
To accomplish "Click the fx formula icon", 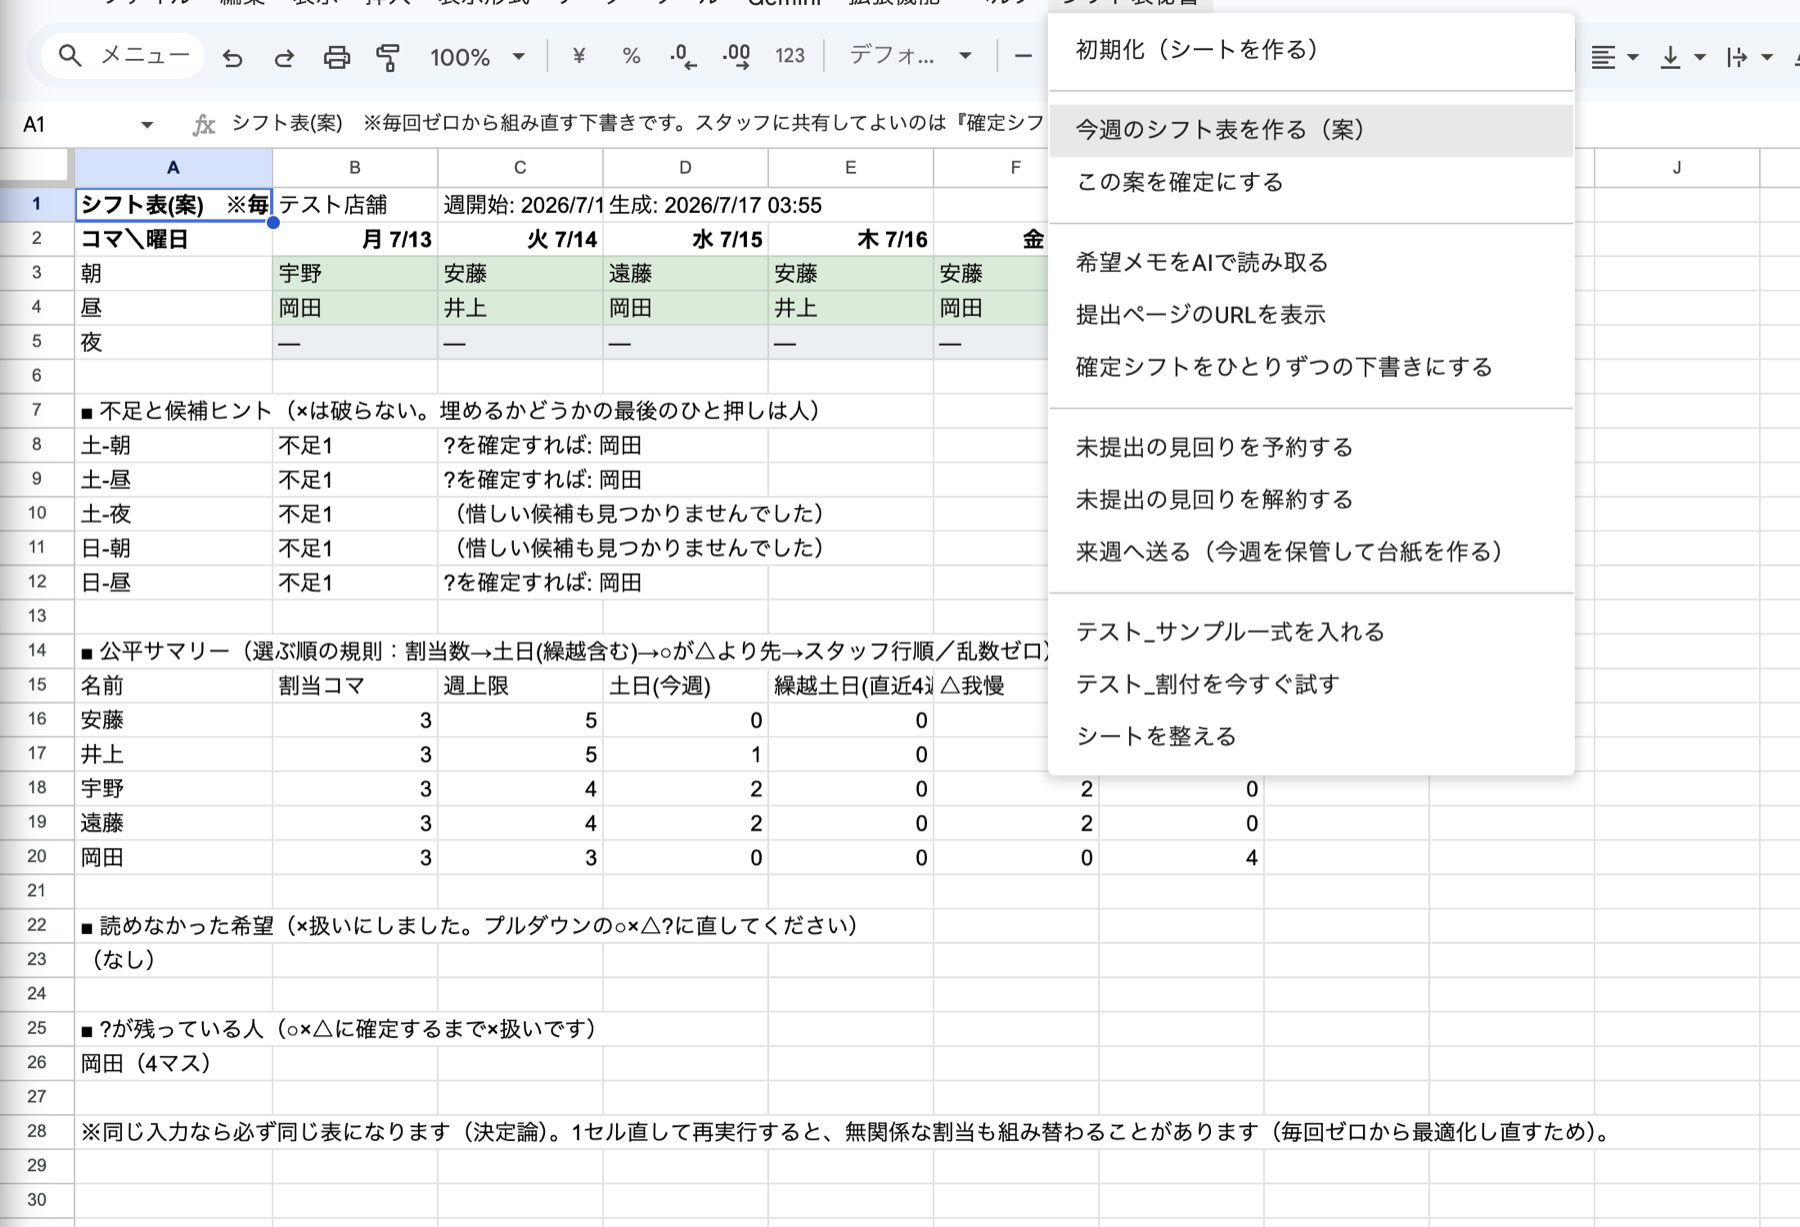I will pos(204,124).
